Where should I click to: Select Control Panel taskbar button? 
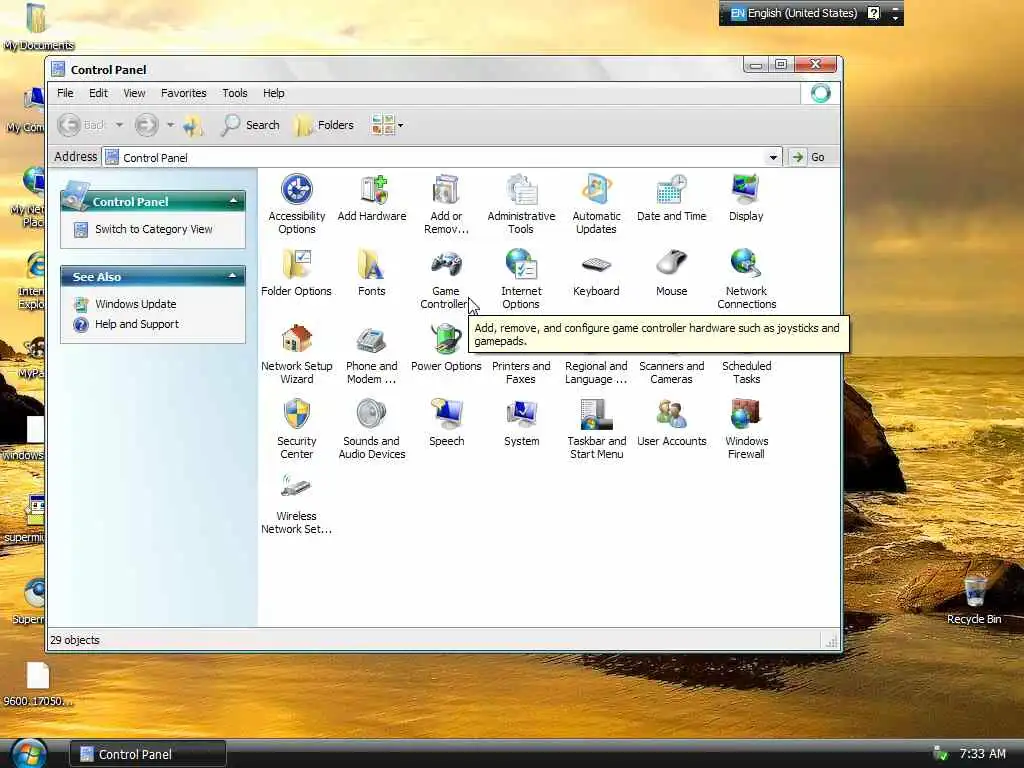[148, 754]
